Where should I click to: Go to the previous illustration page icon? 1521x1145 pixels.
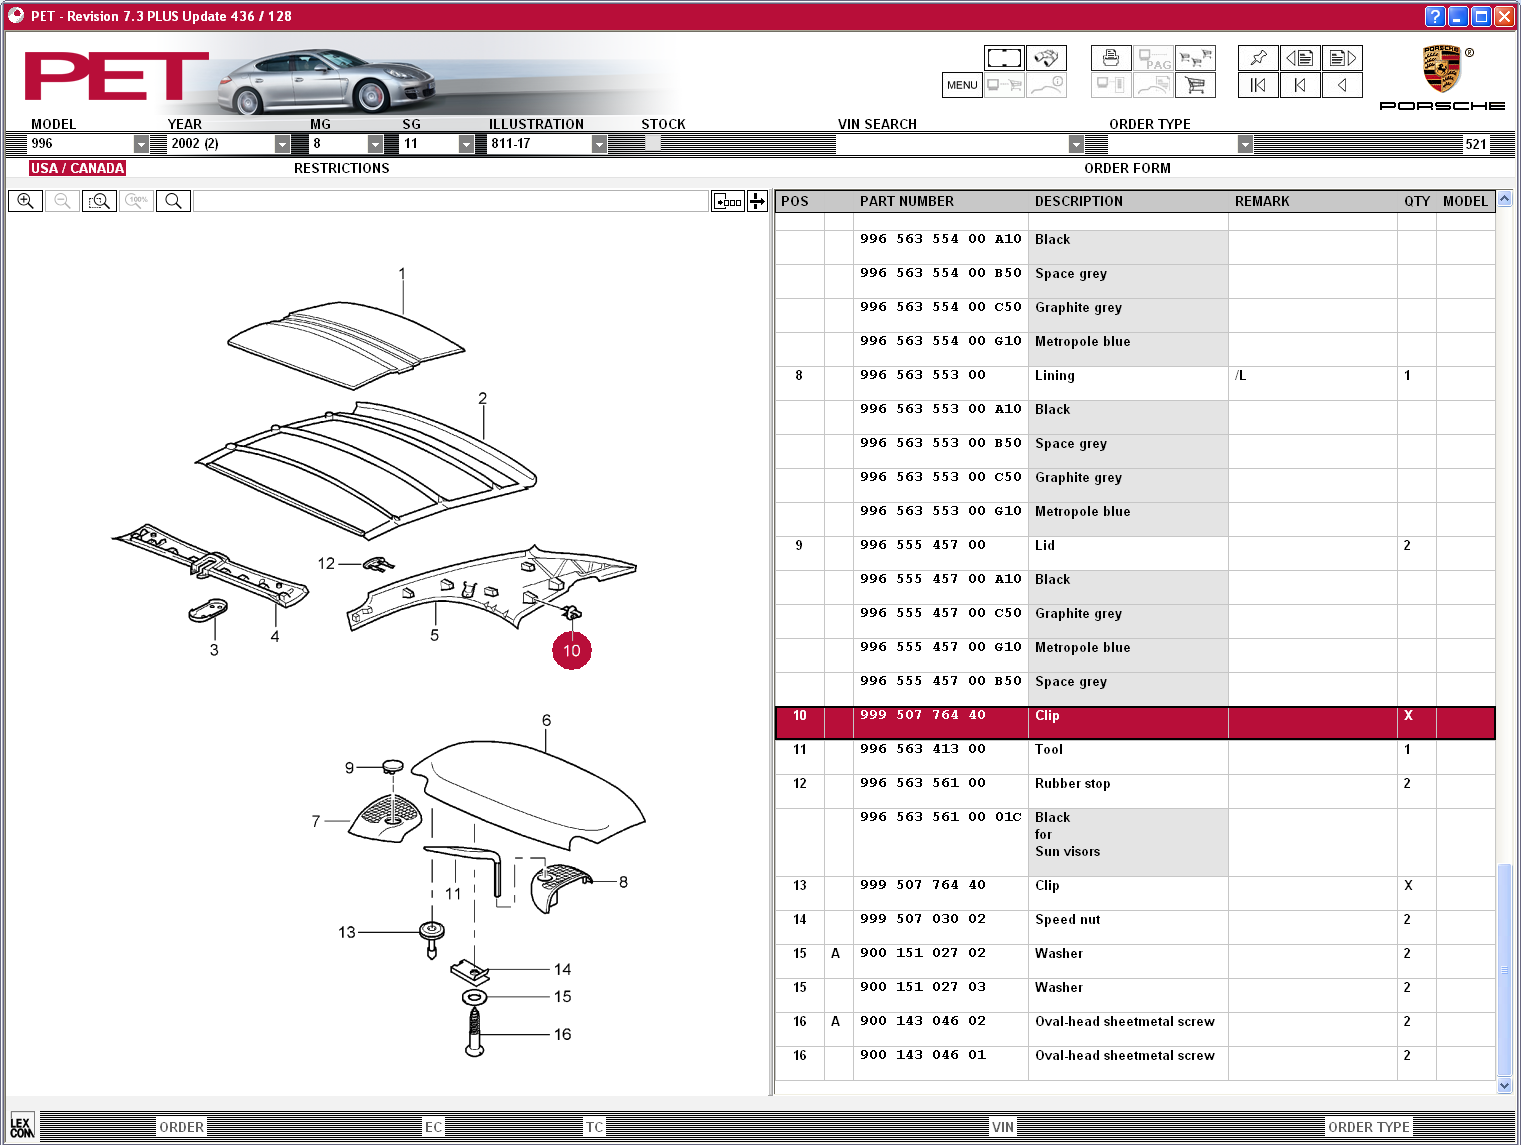(x=1300, y=58)
